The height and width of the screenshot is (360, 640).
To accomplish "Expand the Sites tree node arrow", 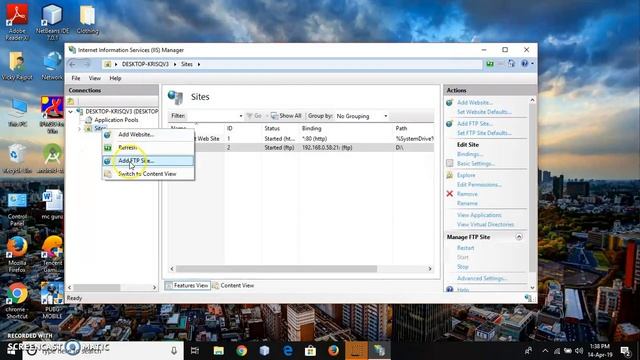I will 79,129.
